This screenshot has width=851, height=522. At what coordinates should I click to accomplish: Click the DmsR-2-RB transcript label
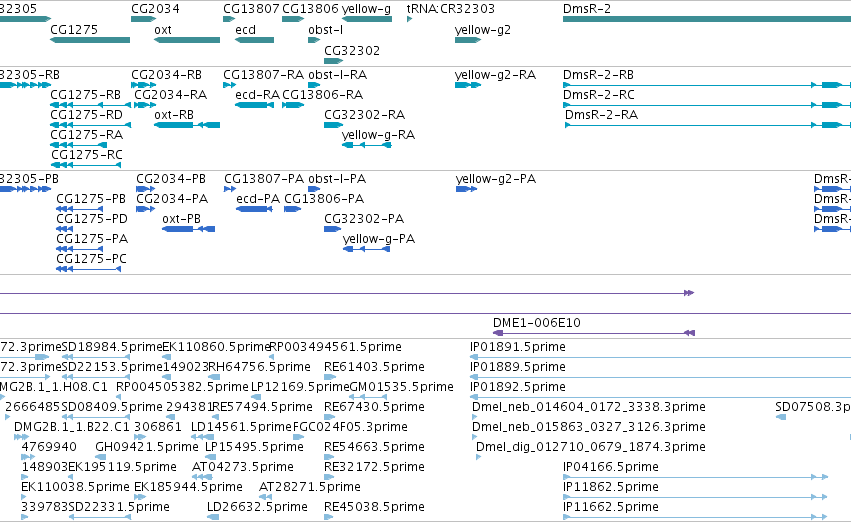point(598,74)
